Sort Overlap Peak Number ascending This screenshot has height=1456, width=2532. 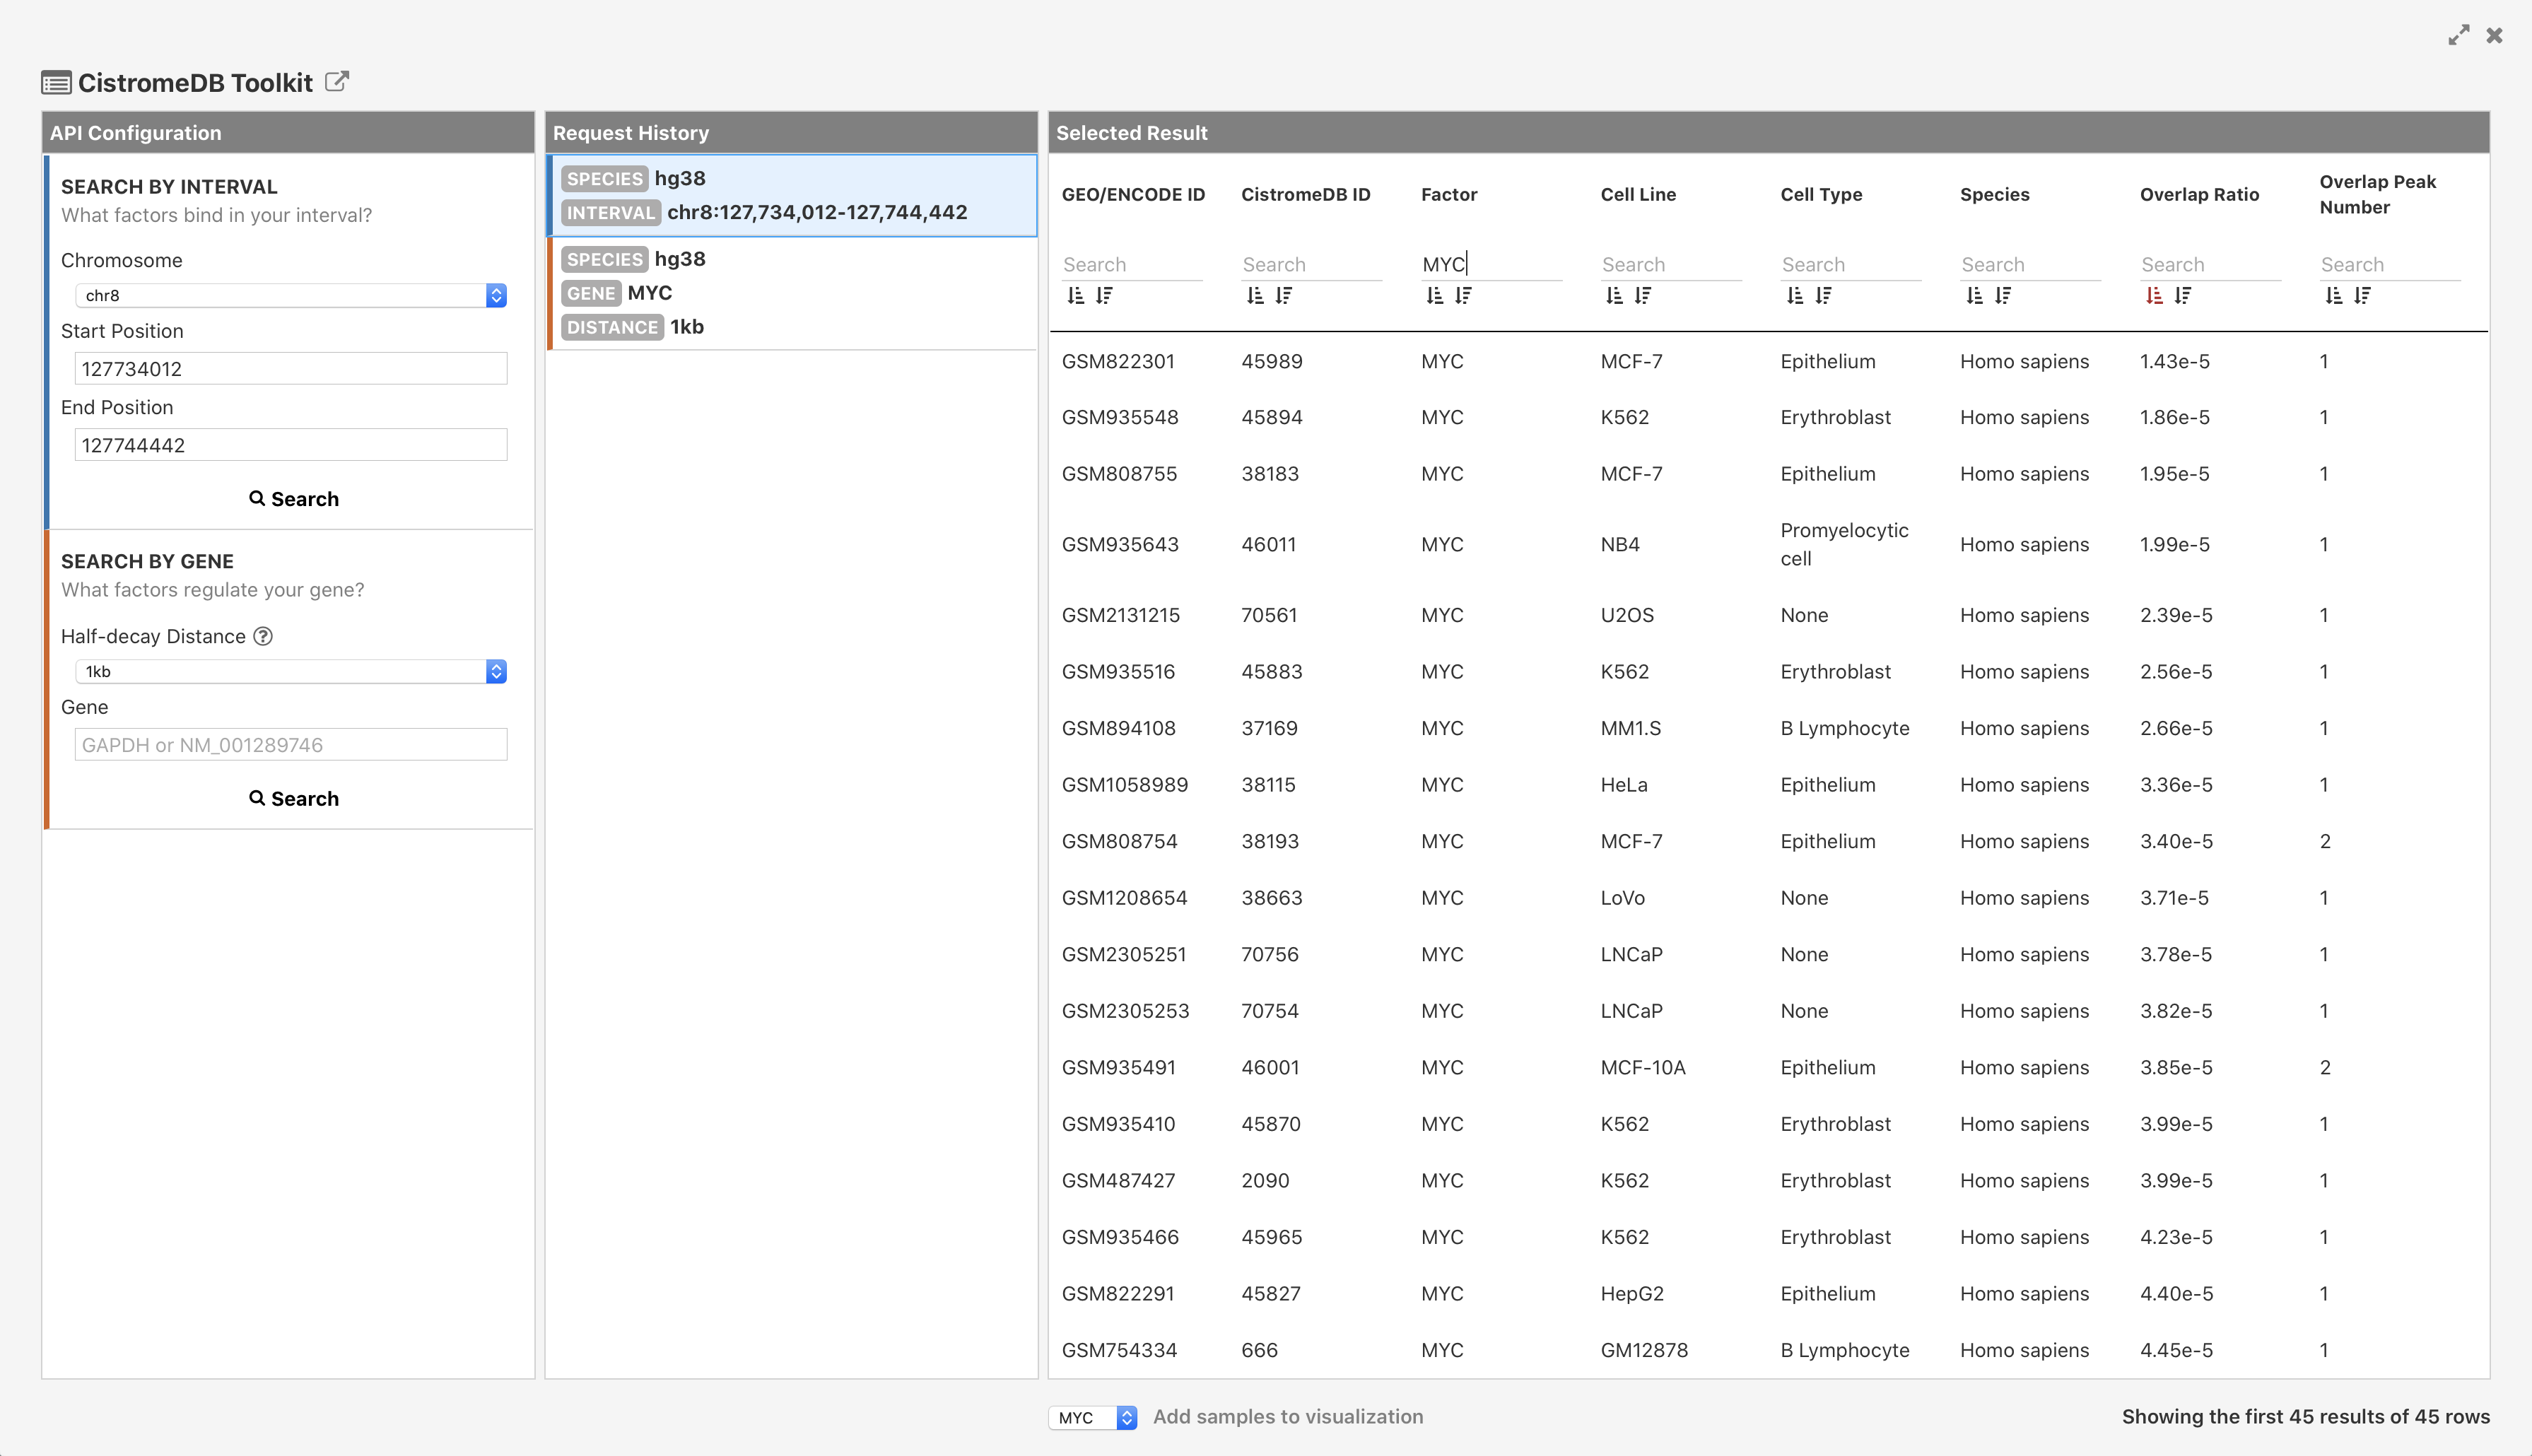(2333, 296)
